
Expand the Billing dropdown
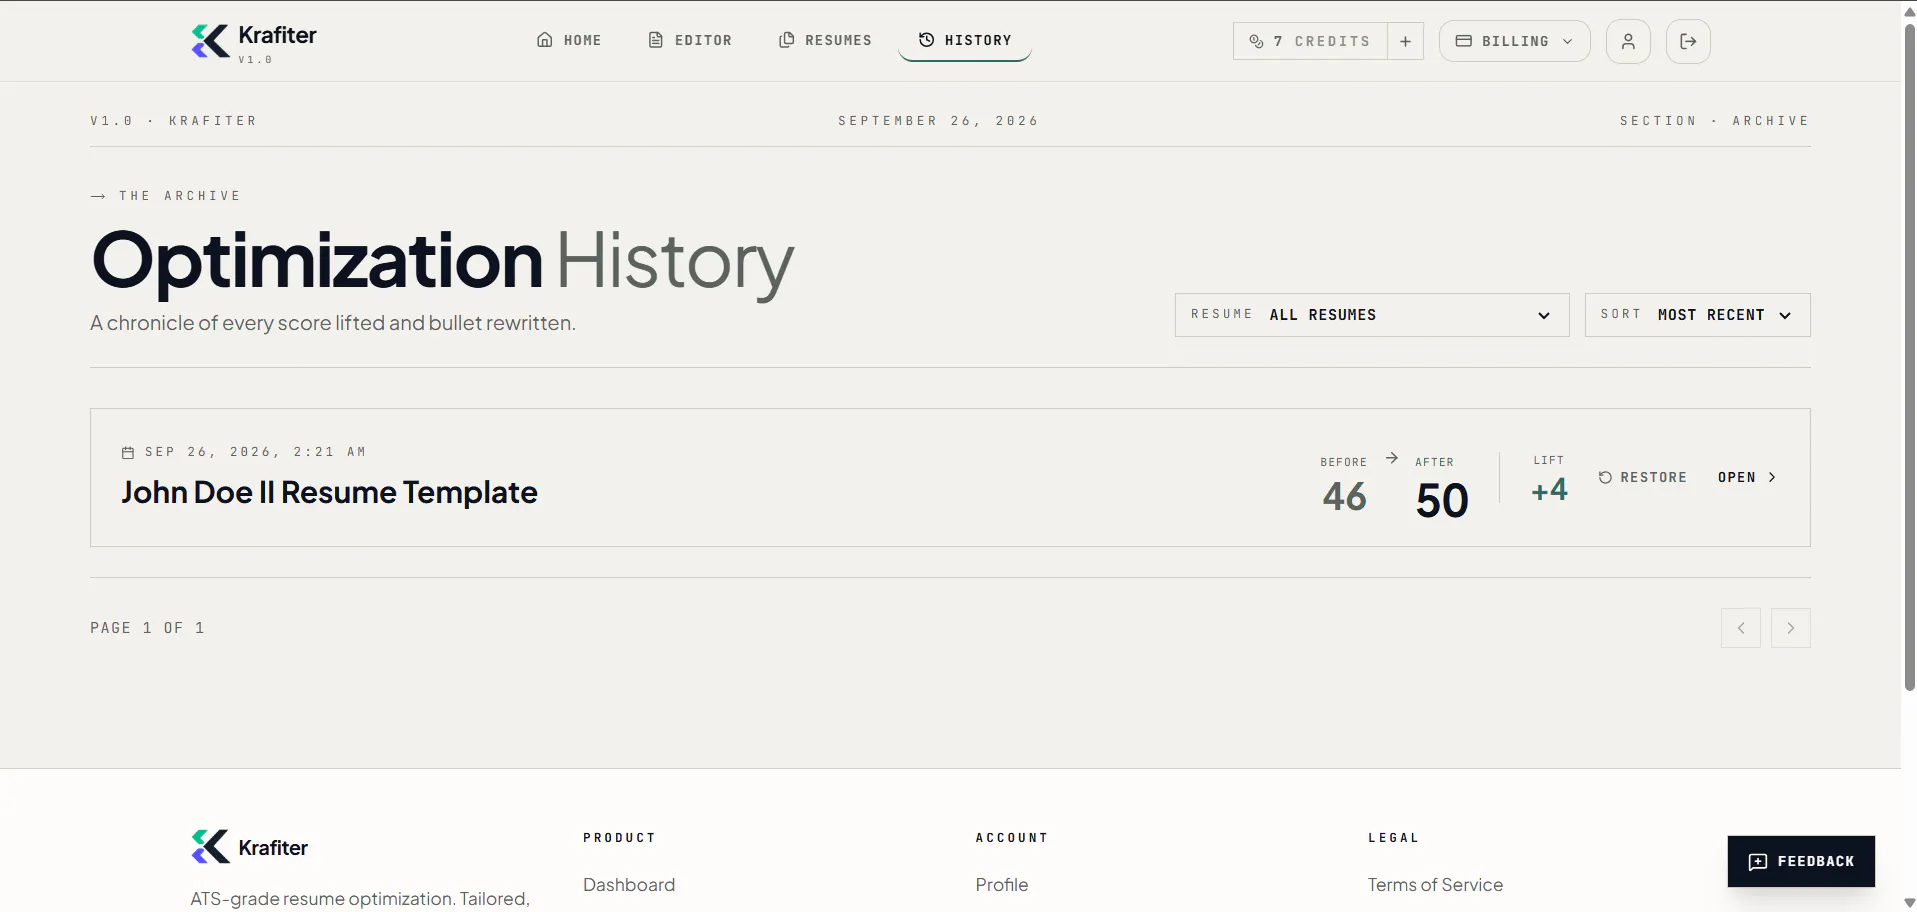coord(1514,41)
